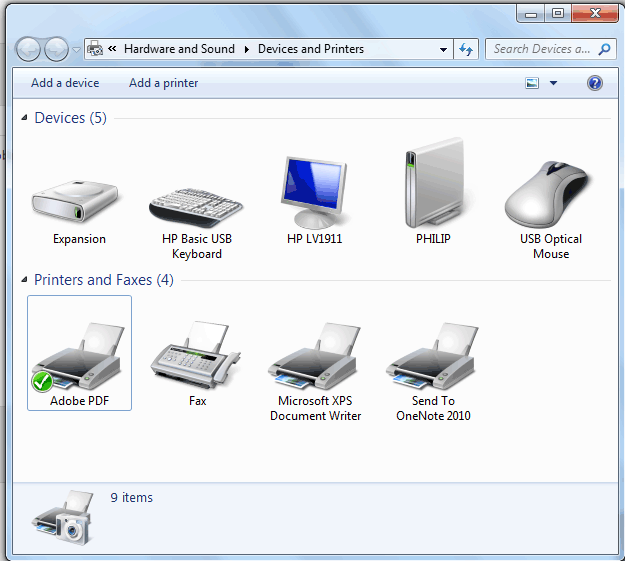Click the printer icon in the address bar
The height and width of the screenshot is (561, 625).
coord(94,49)
